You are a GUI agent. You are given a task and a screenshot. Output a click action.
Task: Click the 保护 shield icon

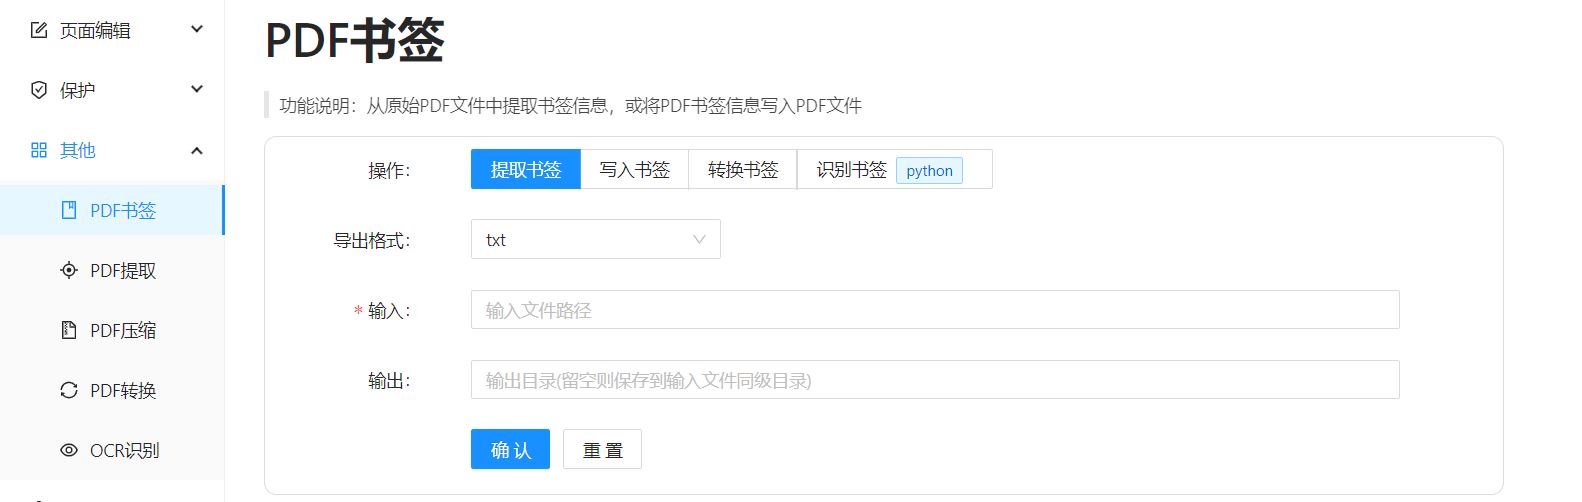(x=39, y=90)
